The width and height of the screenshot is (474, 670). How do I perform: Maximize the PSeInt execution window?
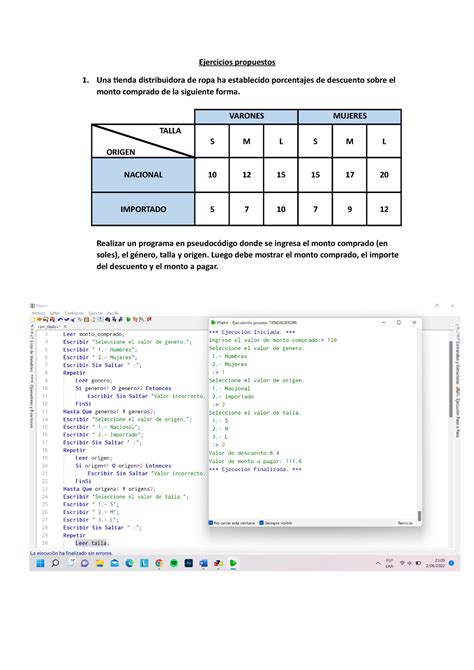pos(399,323)
